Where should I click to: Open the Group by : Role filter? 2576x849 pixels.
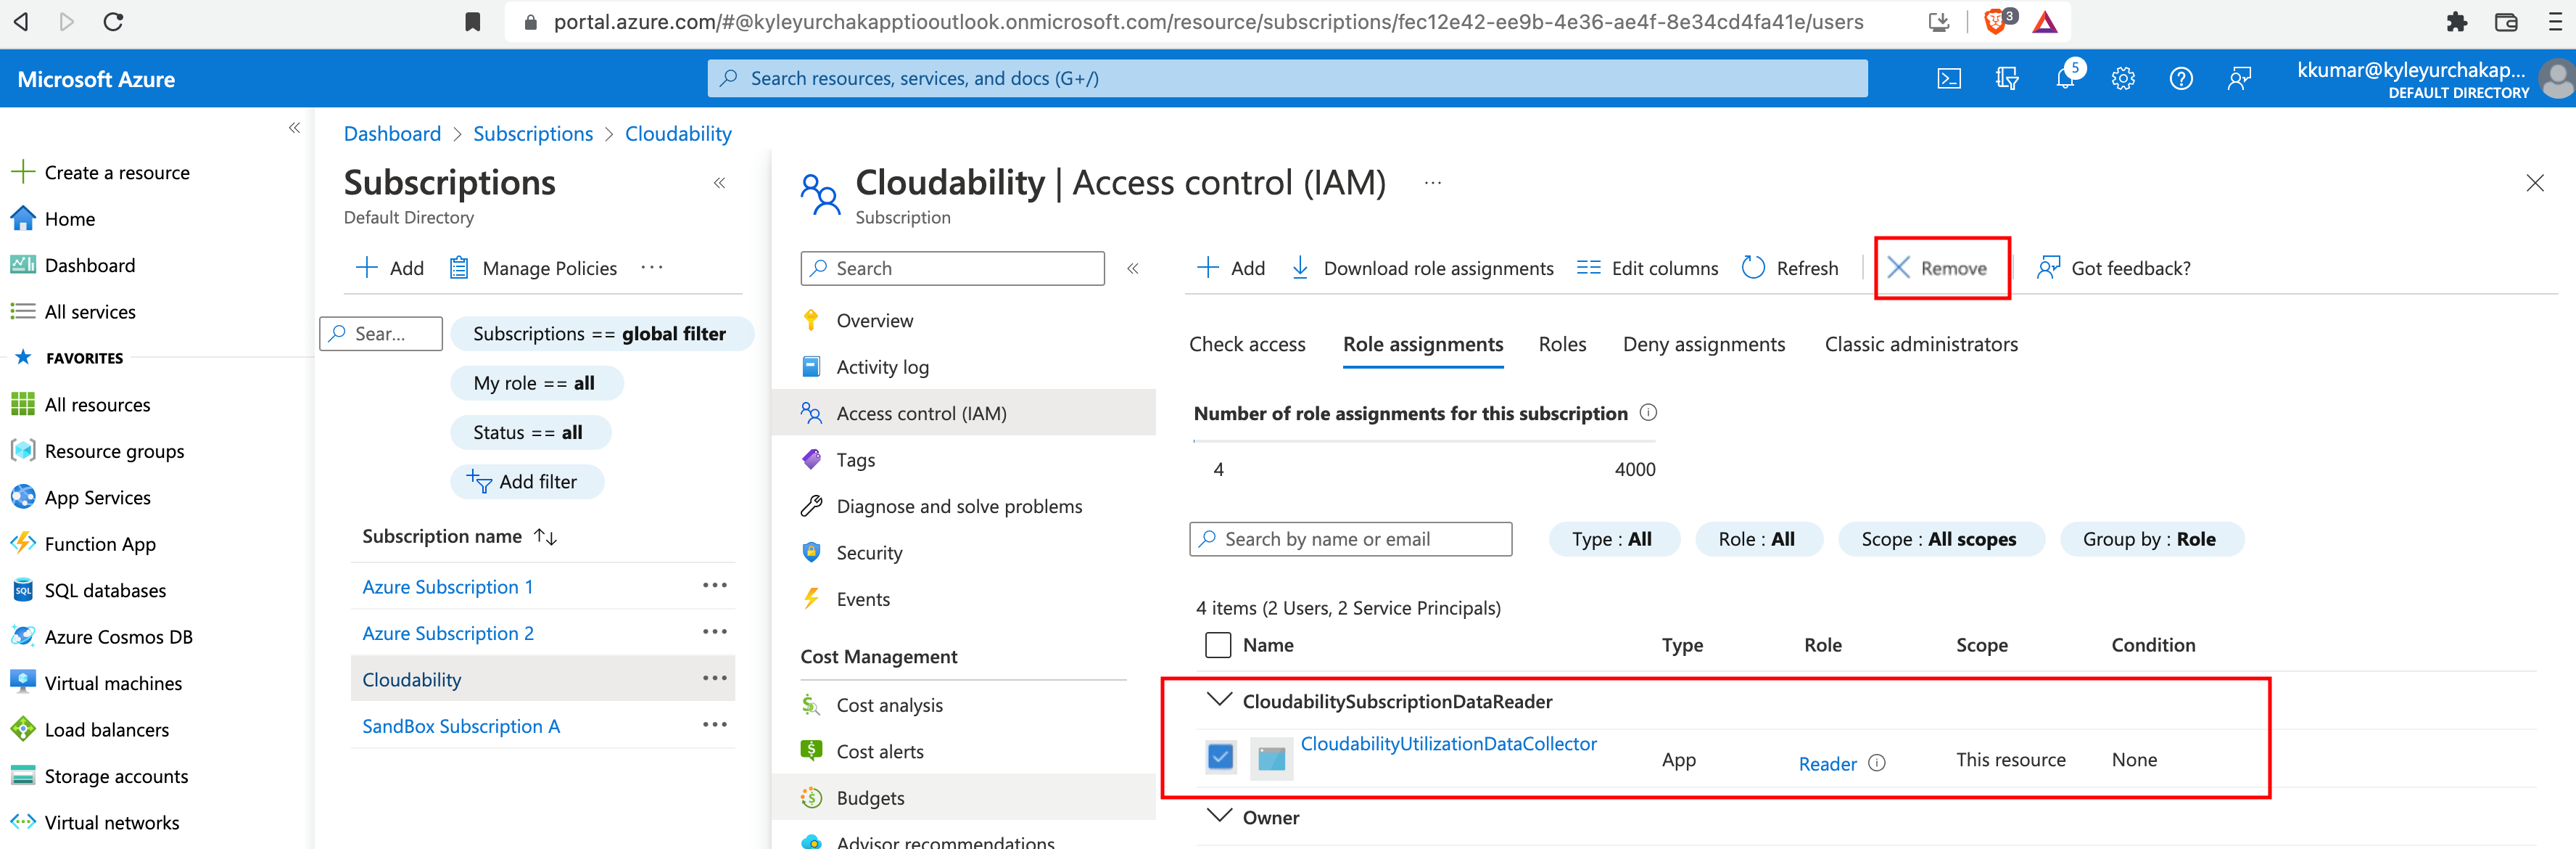click(x=2150, y=539)
